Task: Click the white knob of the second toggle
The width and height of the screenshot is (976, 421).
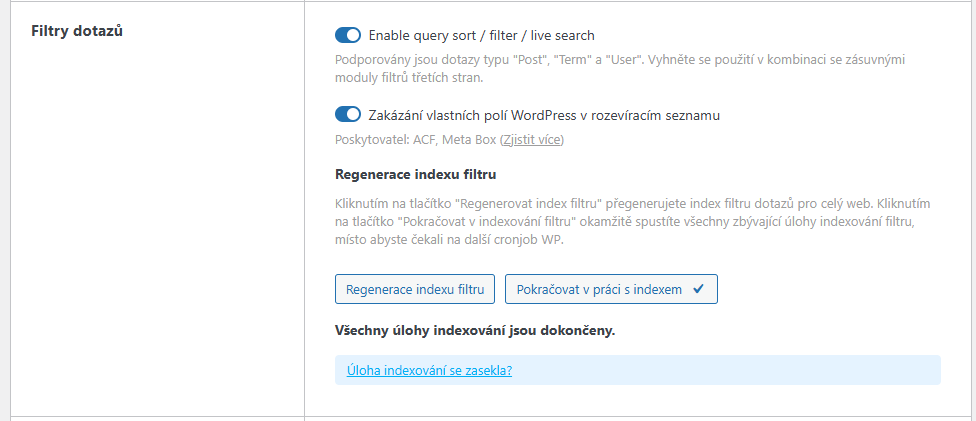Action: click(353, 115)
